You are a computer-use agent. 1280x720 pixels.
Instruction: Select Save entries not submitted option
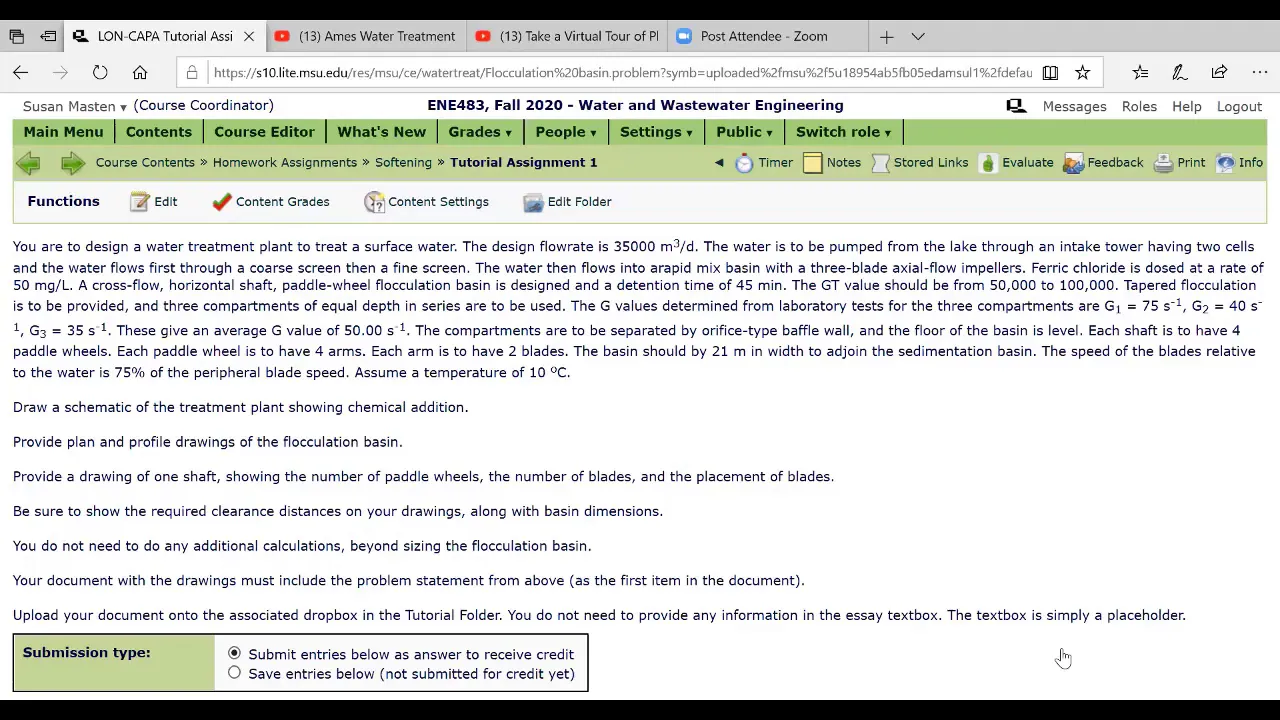pos(234,673)
